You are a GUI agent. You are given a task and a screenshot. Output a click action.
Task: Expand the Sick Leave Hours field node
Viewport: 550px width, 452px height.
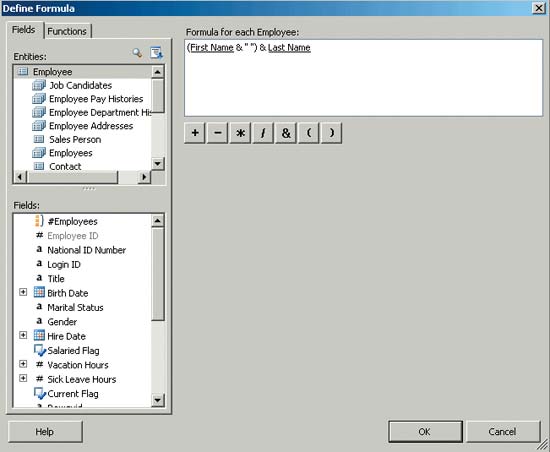(x=23, y=378)
